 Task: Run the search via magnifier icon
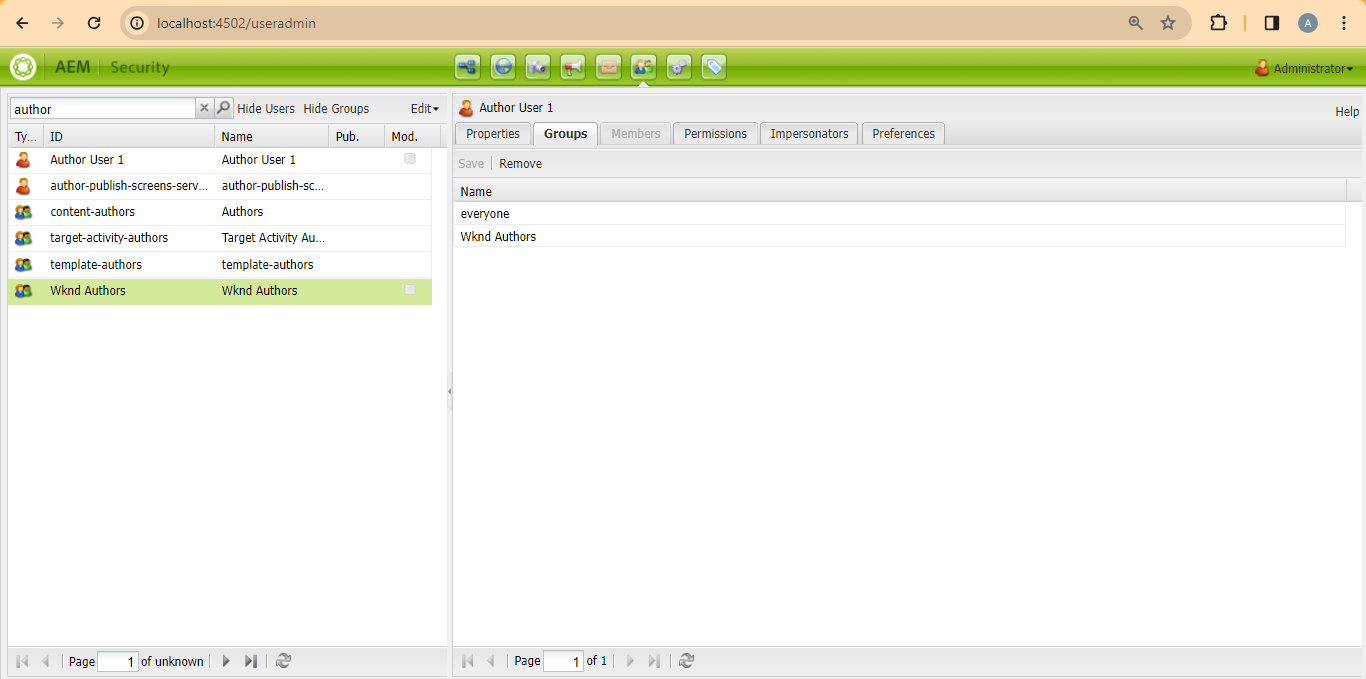(222, 108)
